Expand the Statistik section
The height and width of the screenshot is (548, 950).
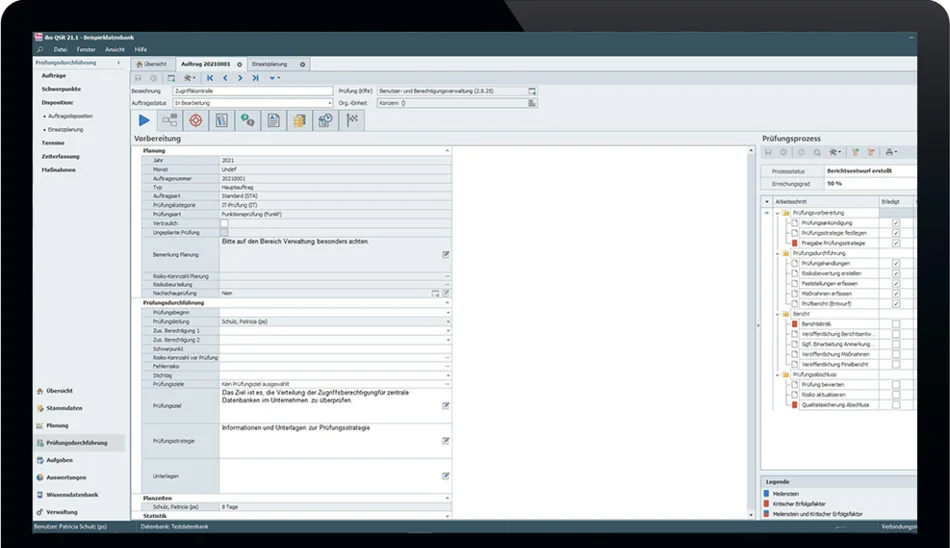click(x=447, y=516)
